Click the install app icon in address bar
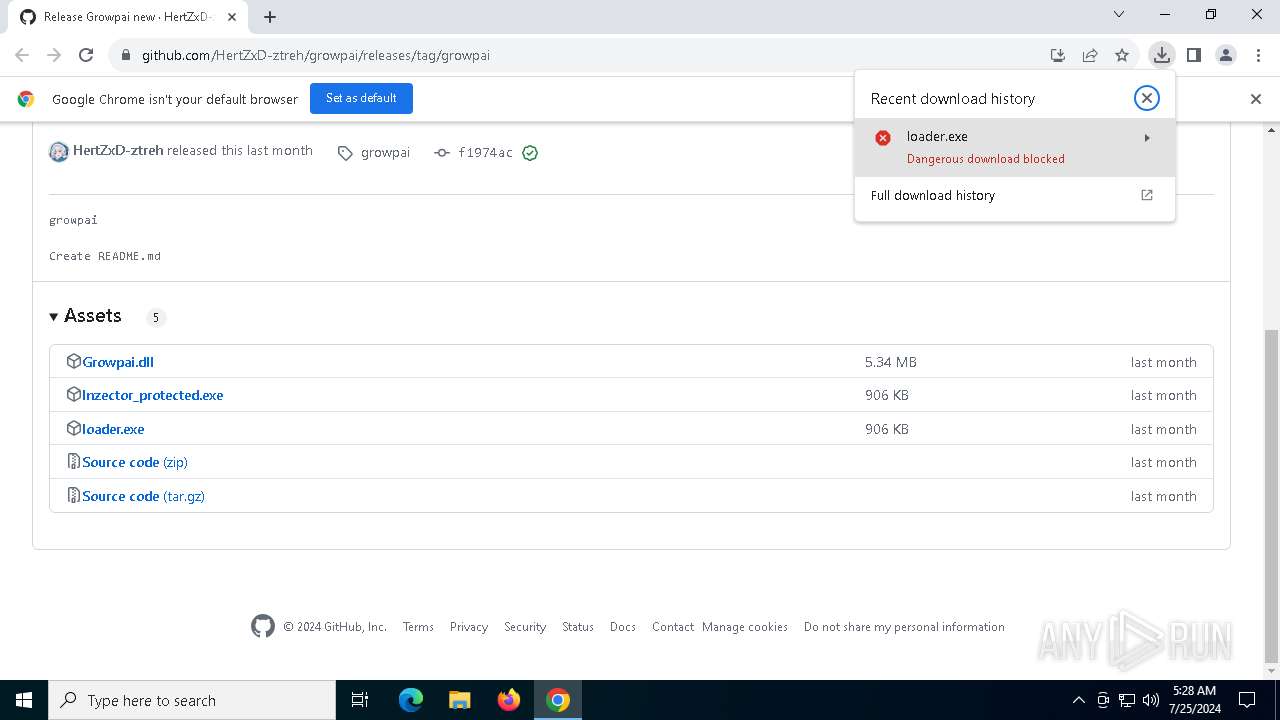The image size is (1280, 720). pos(1058,55)
